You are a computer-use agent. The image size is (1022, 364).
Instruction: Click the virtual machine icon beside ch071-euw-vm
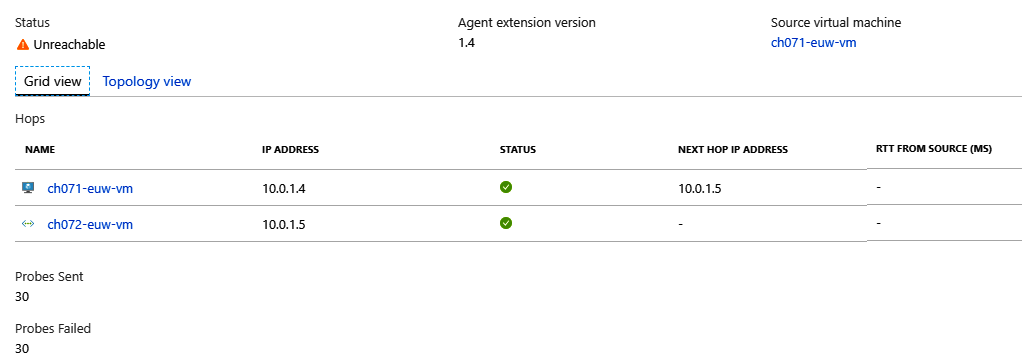(x=27, y=188)
